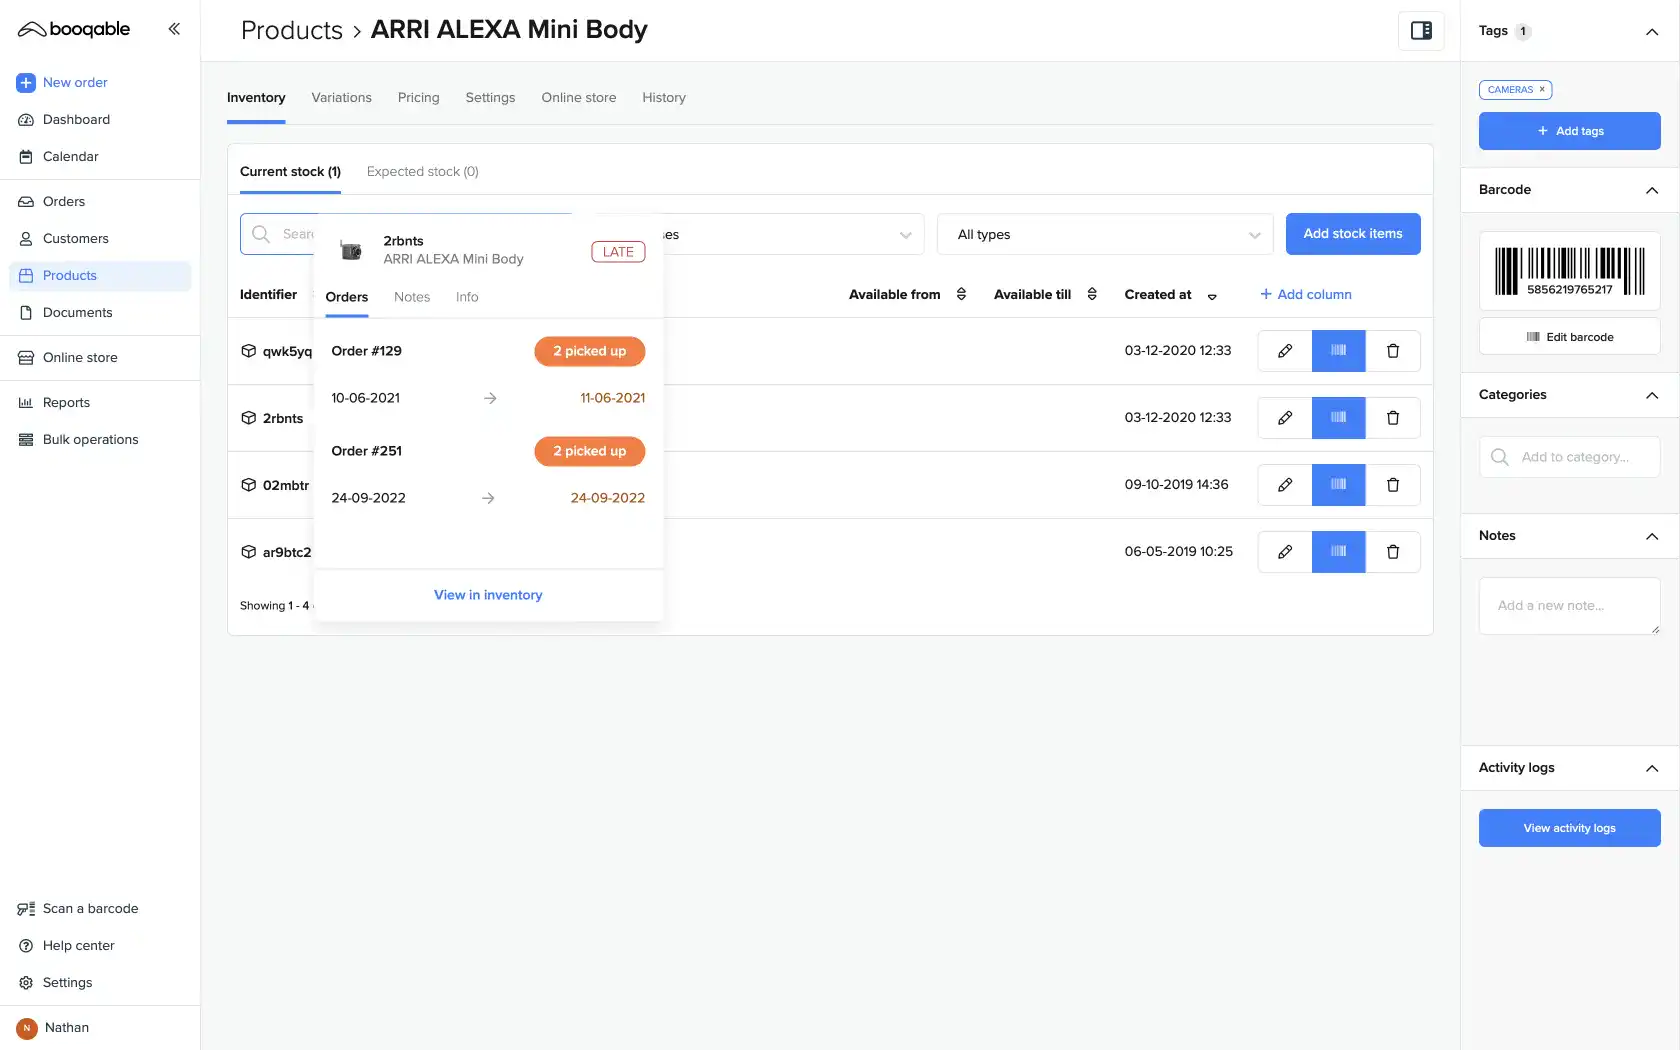1680x1050 pixels.
Task: Remove the CAMERAS tag via x
Action: point(1542,90)
